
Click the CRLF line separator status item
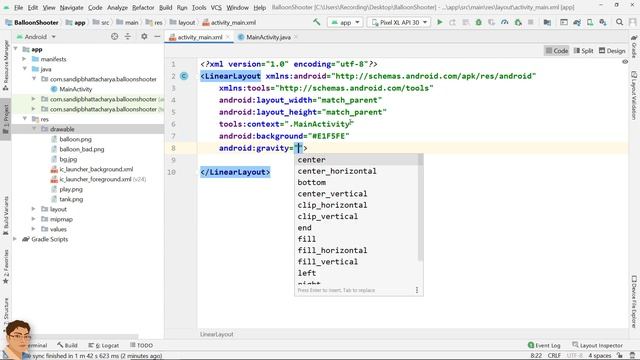pyautogui.click(x=554, y=356)
